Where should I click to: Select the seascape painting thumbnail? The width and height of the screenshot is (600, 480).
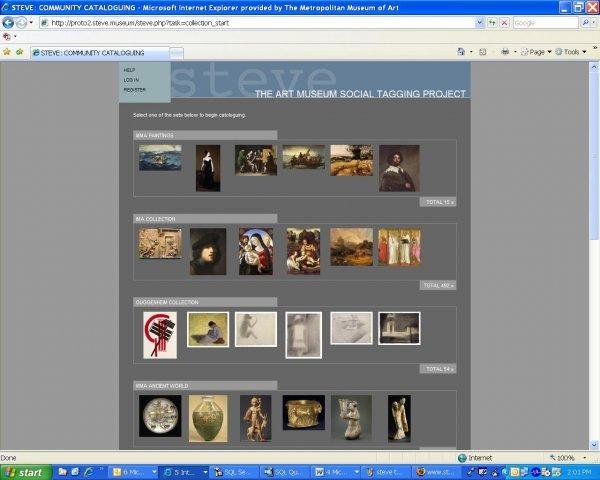tap(160, 157)
